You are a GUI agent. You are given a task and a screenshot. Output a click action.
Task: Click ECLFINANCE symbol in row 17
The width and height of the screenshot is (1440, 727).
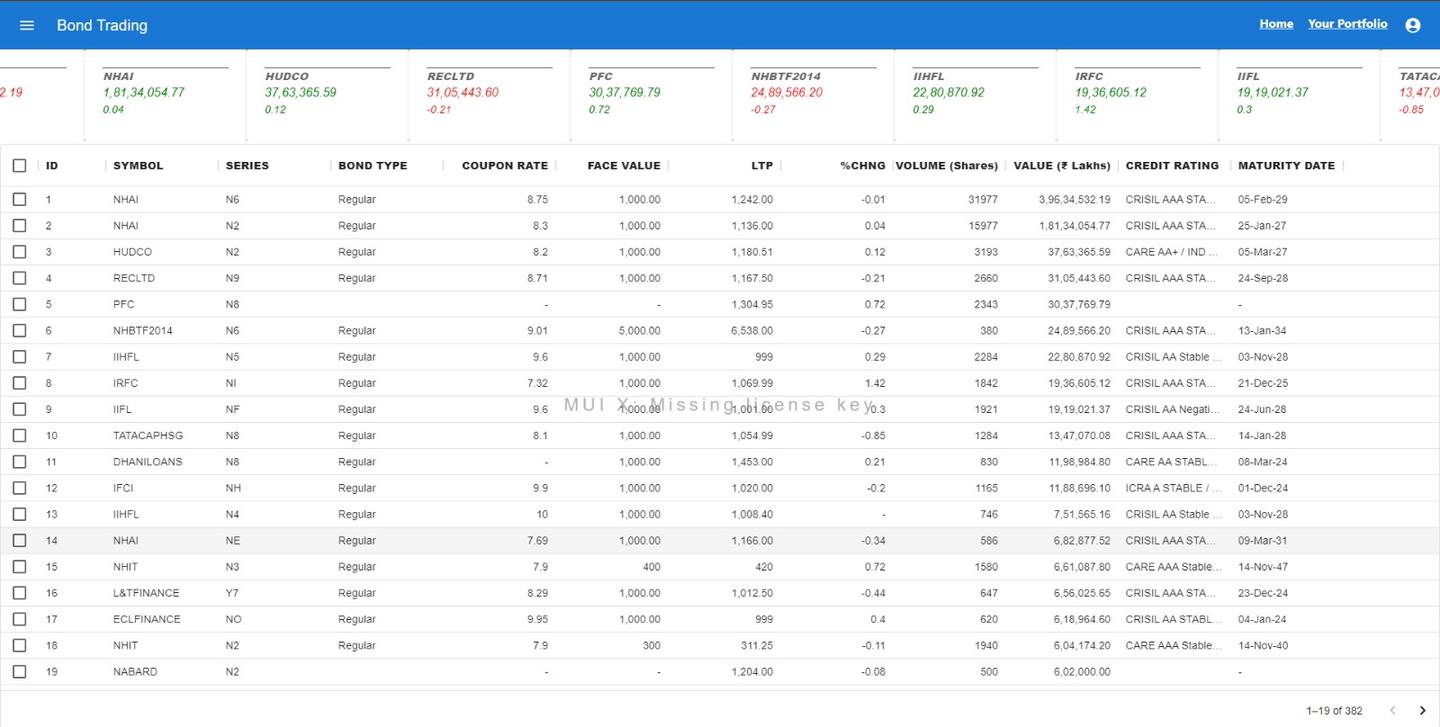coord(147,619)
